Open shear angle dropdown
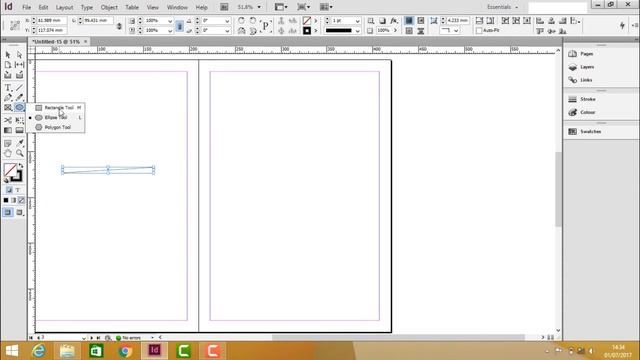Viewport: 640px width, 360px height. (x=227, y=31)
